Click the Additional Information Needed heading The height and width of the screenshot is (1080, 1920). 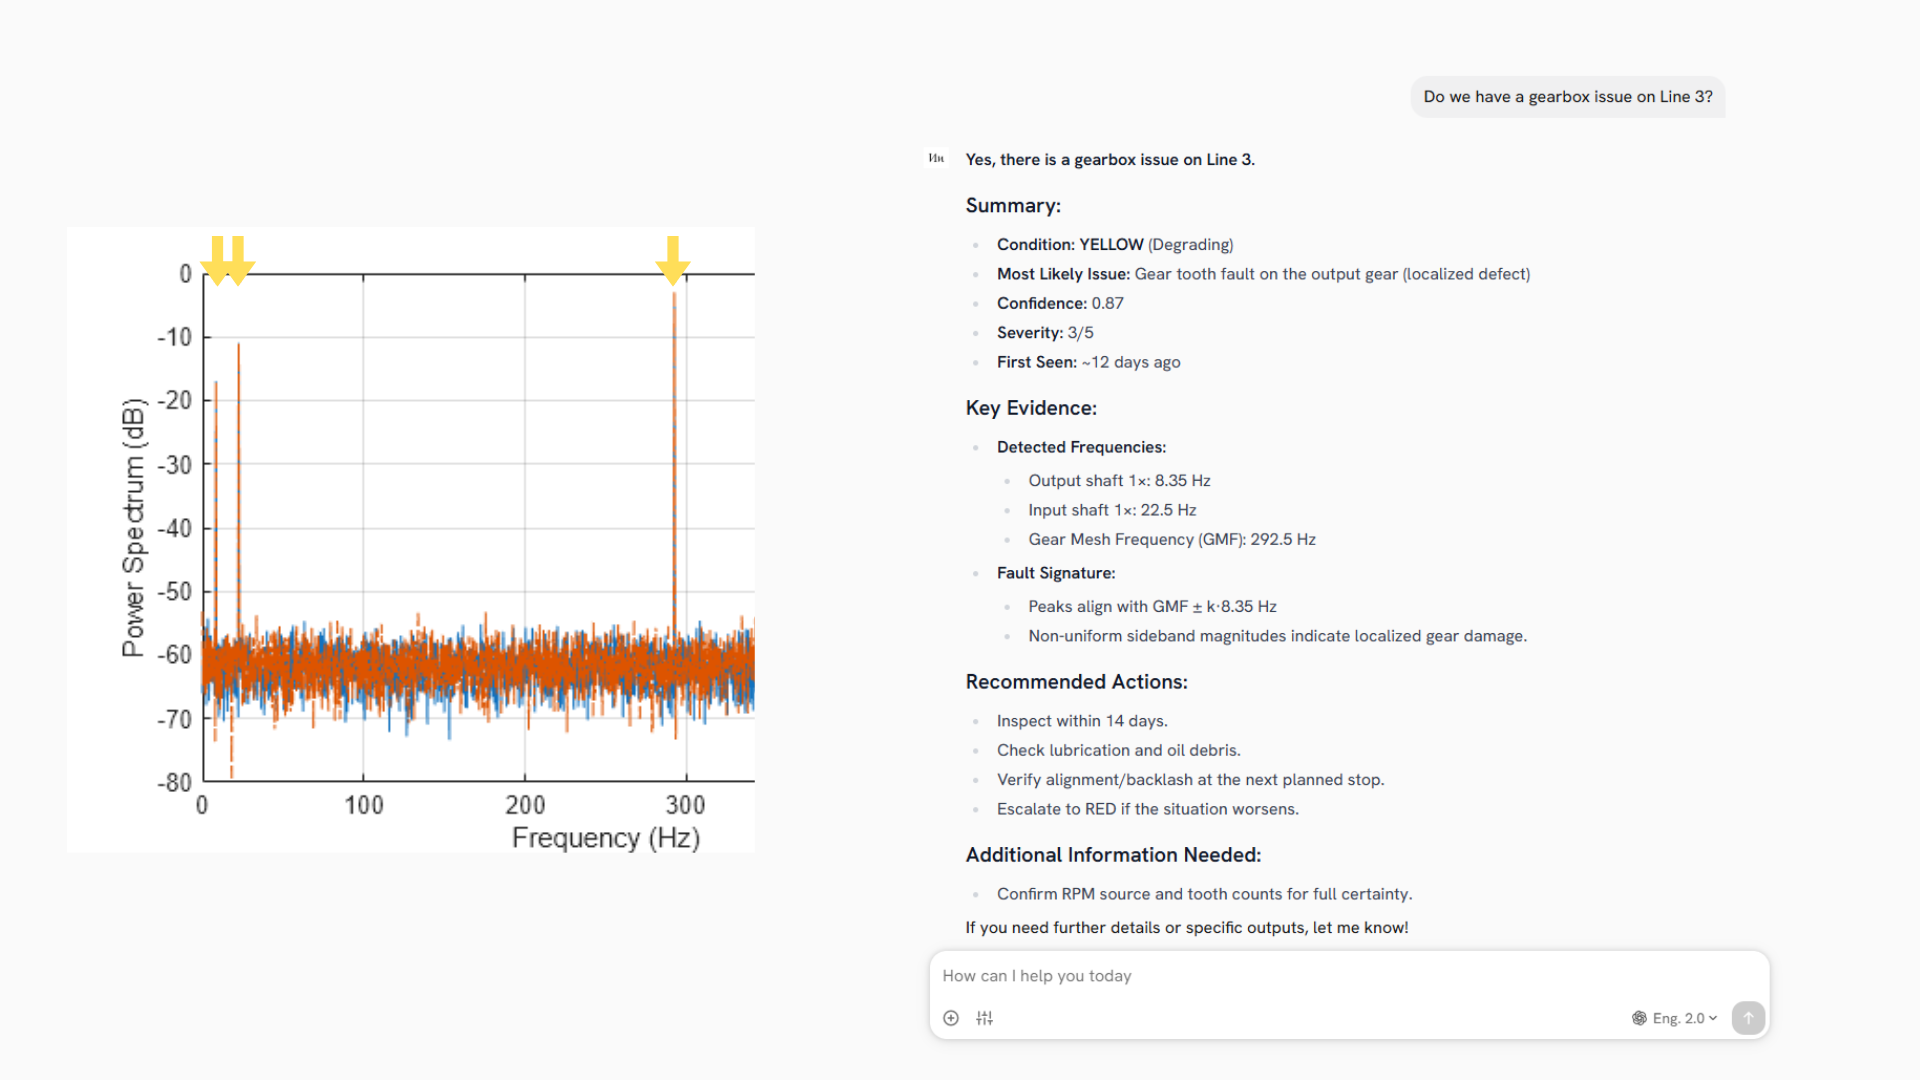(x=1113, y=855)
